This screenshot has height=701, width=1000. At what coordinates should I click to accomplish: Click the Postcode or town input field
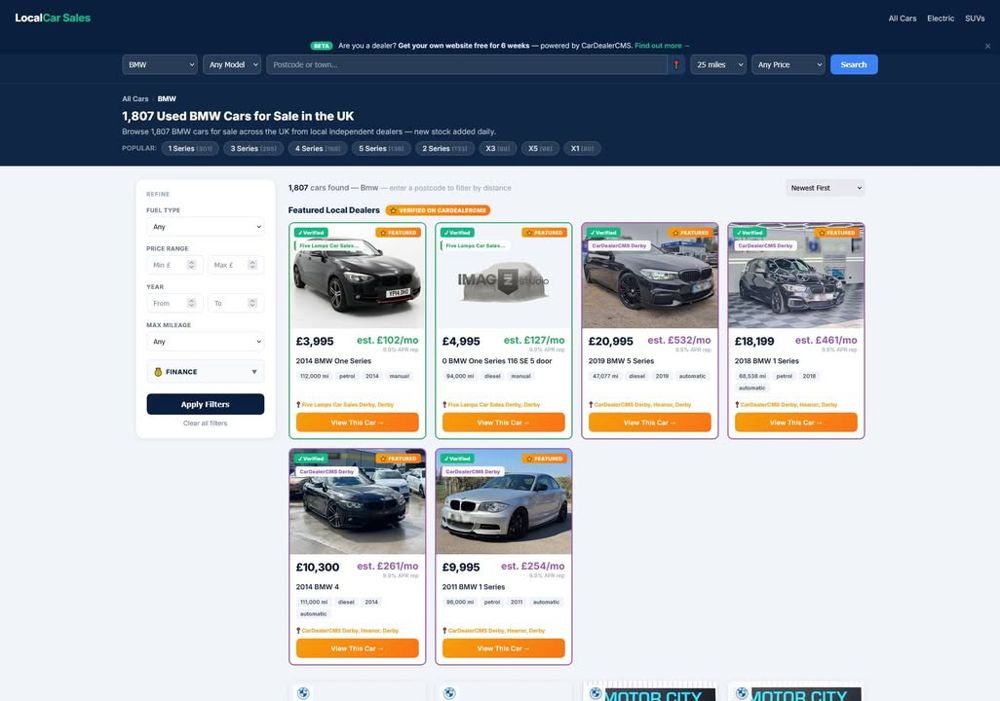[467, 64]
